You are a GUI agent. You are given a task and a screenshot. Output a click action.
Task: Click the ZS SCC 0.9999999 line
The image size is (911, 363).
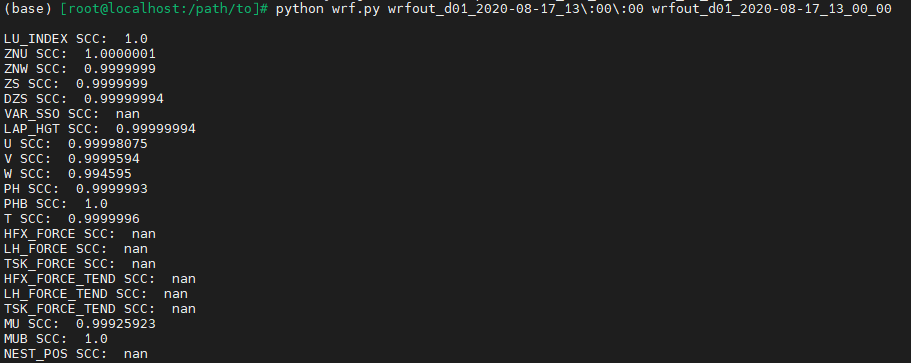(76, 84)
